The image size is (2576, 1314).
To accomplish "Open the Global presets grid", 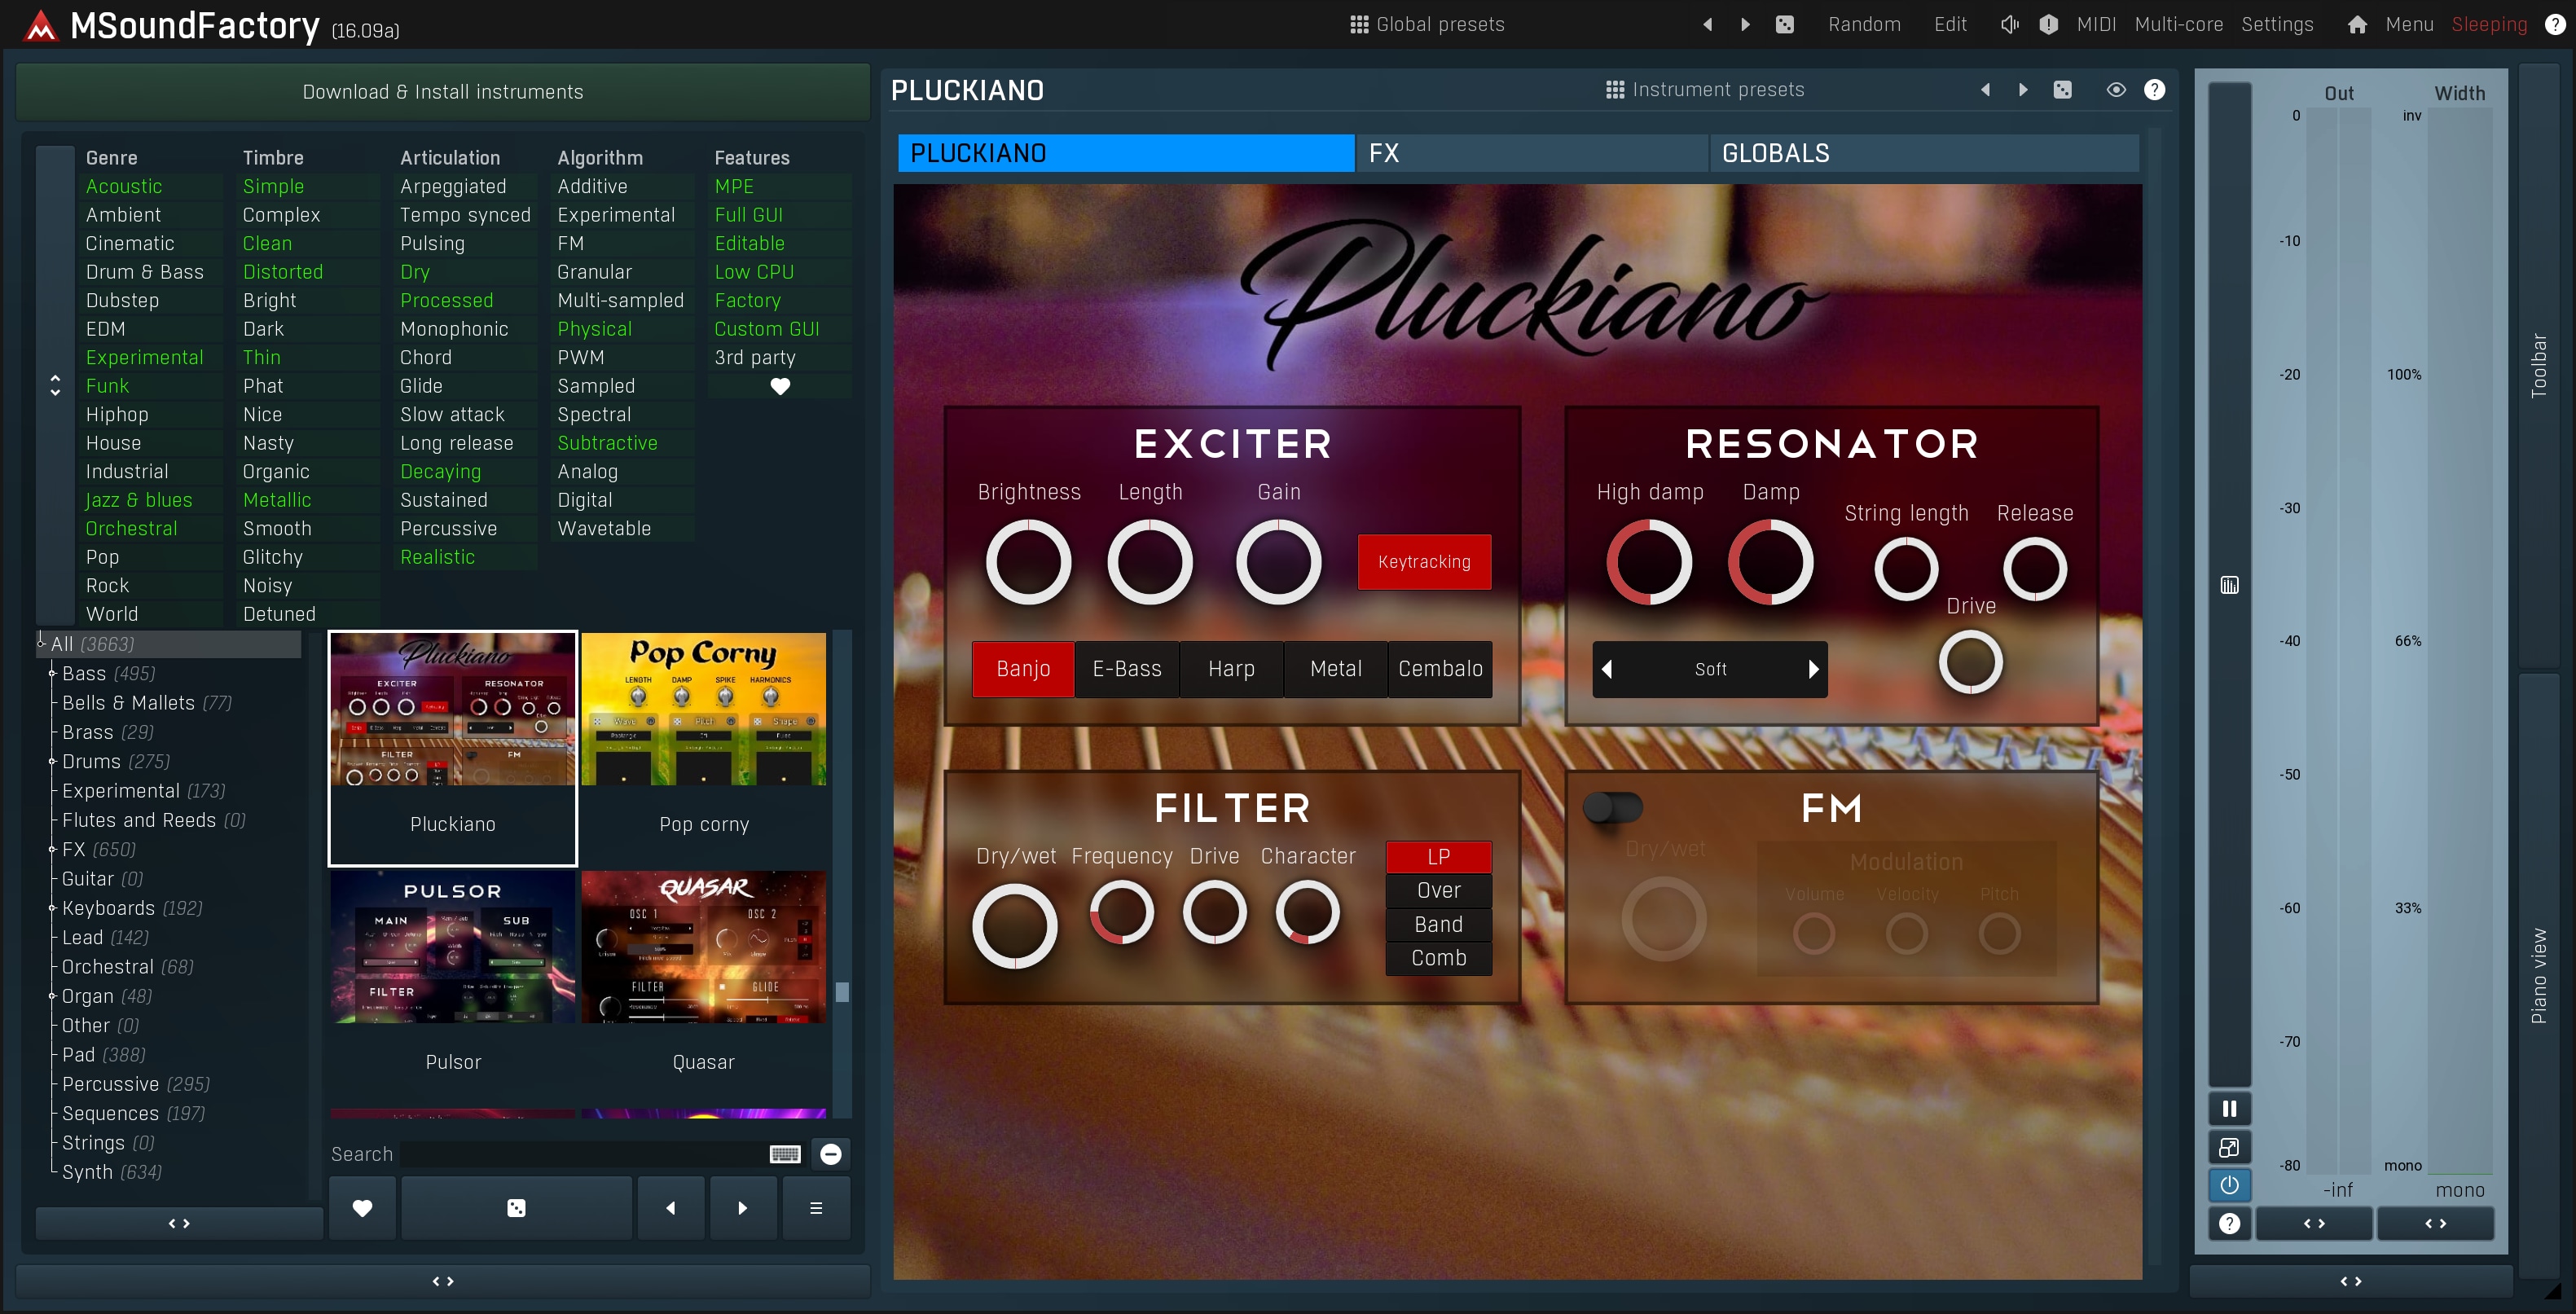I will pos(1427,24).
